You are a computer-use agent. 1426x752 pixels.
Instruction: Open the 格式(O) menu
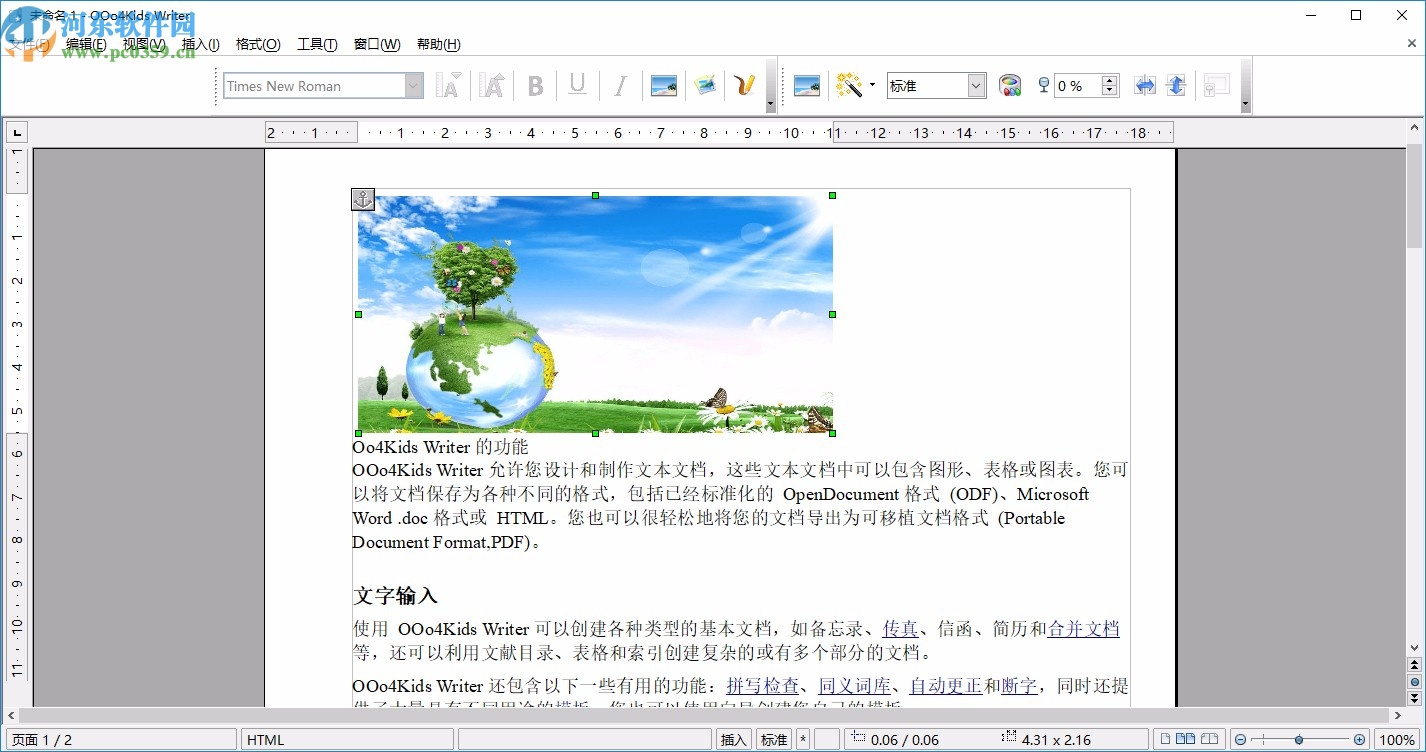tap(258, 44)
